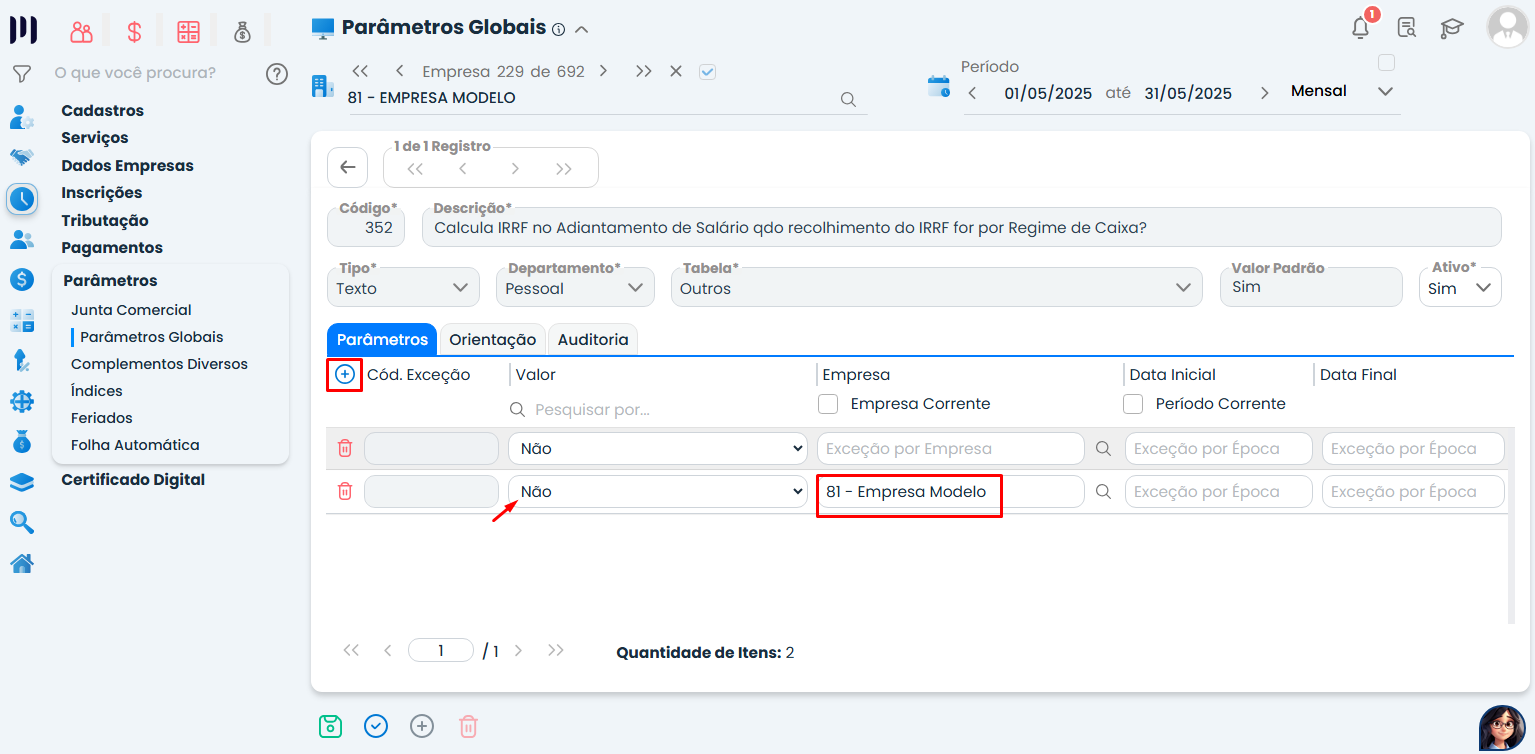1535x754 pixels.
Task: Enable the Período Corrente checkbox
Action: click(x=1133, y=404)
